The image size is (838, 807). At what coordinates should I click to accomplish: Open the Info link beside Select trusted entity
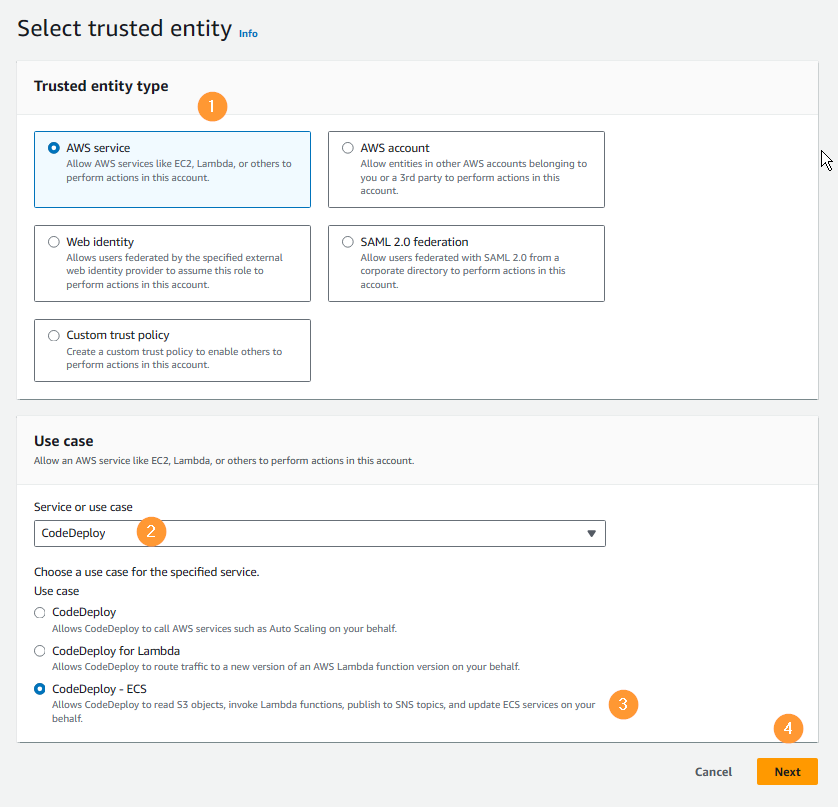click(248, 33)
